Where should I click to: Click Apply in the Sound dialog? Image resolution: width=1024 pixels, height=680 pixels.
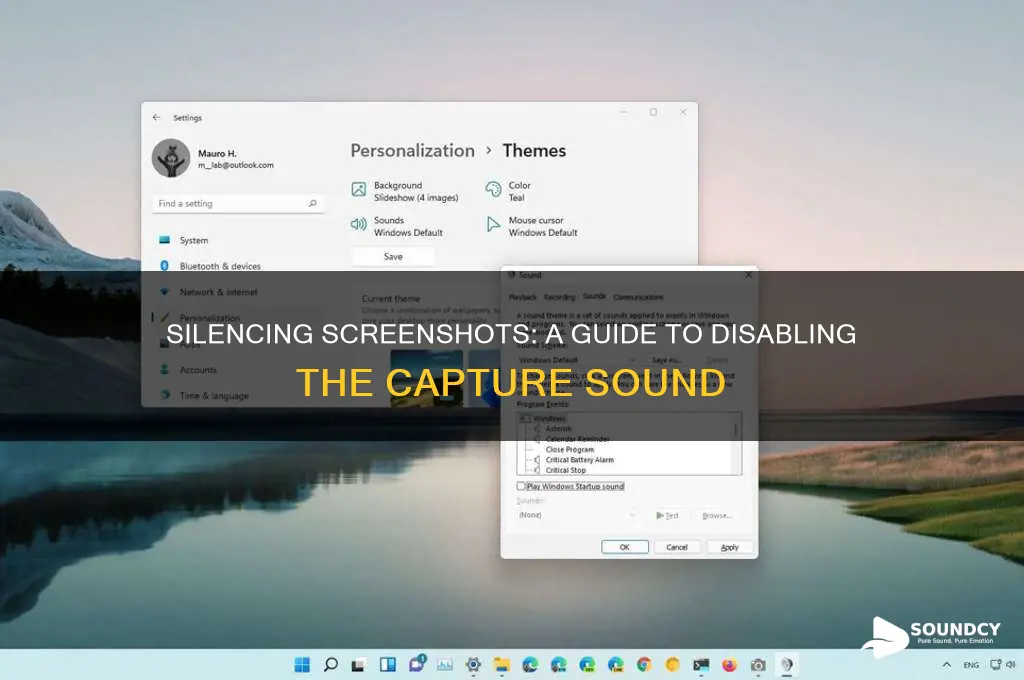tap(729, 547)
